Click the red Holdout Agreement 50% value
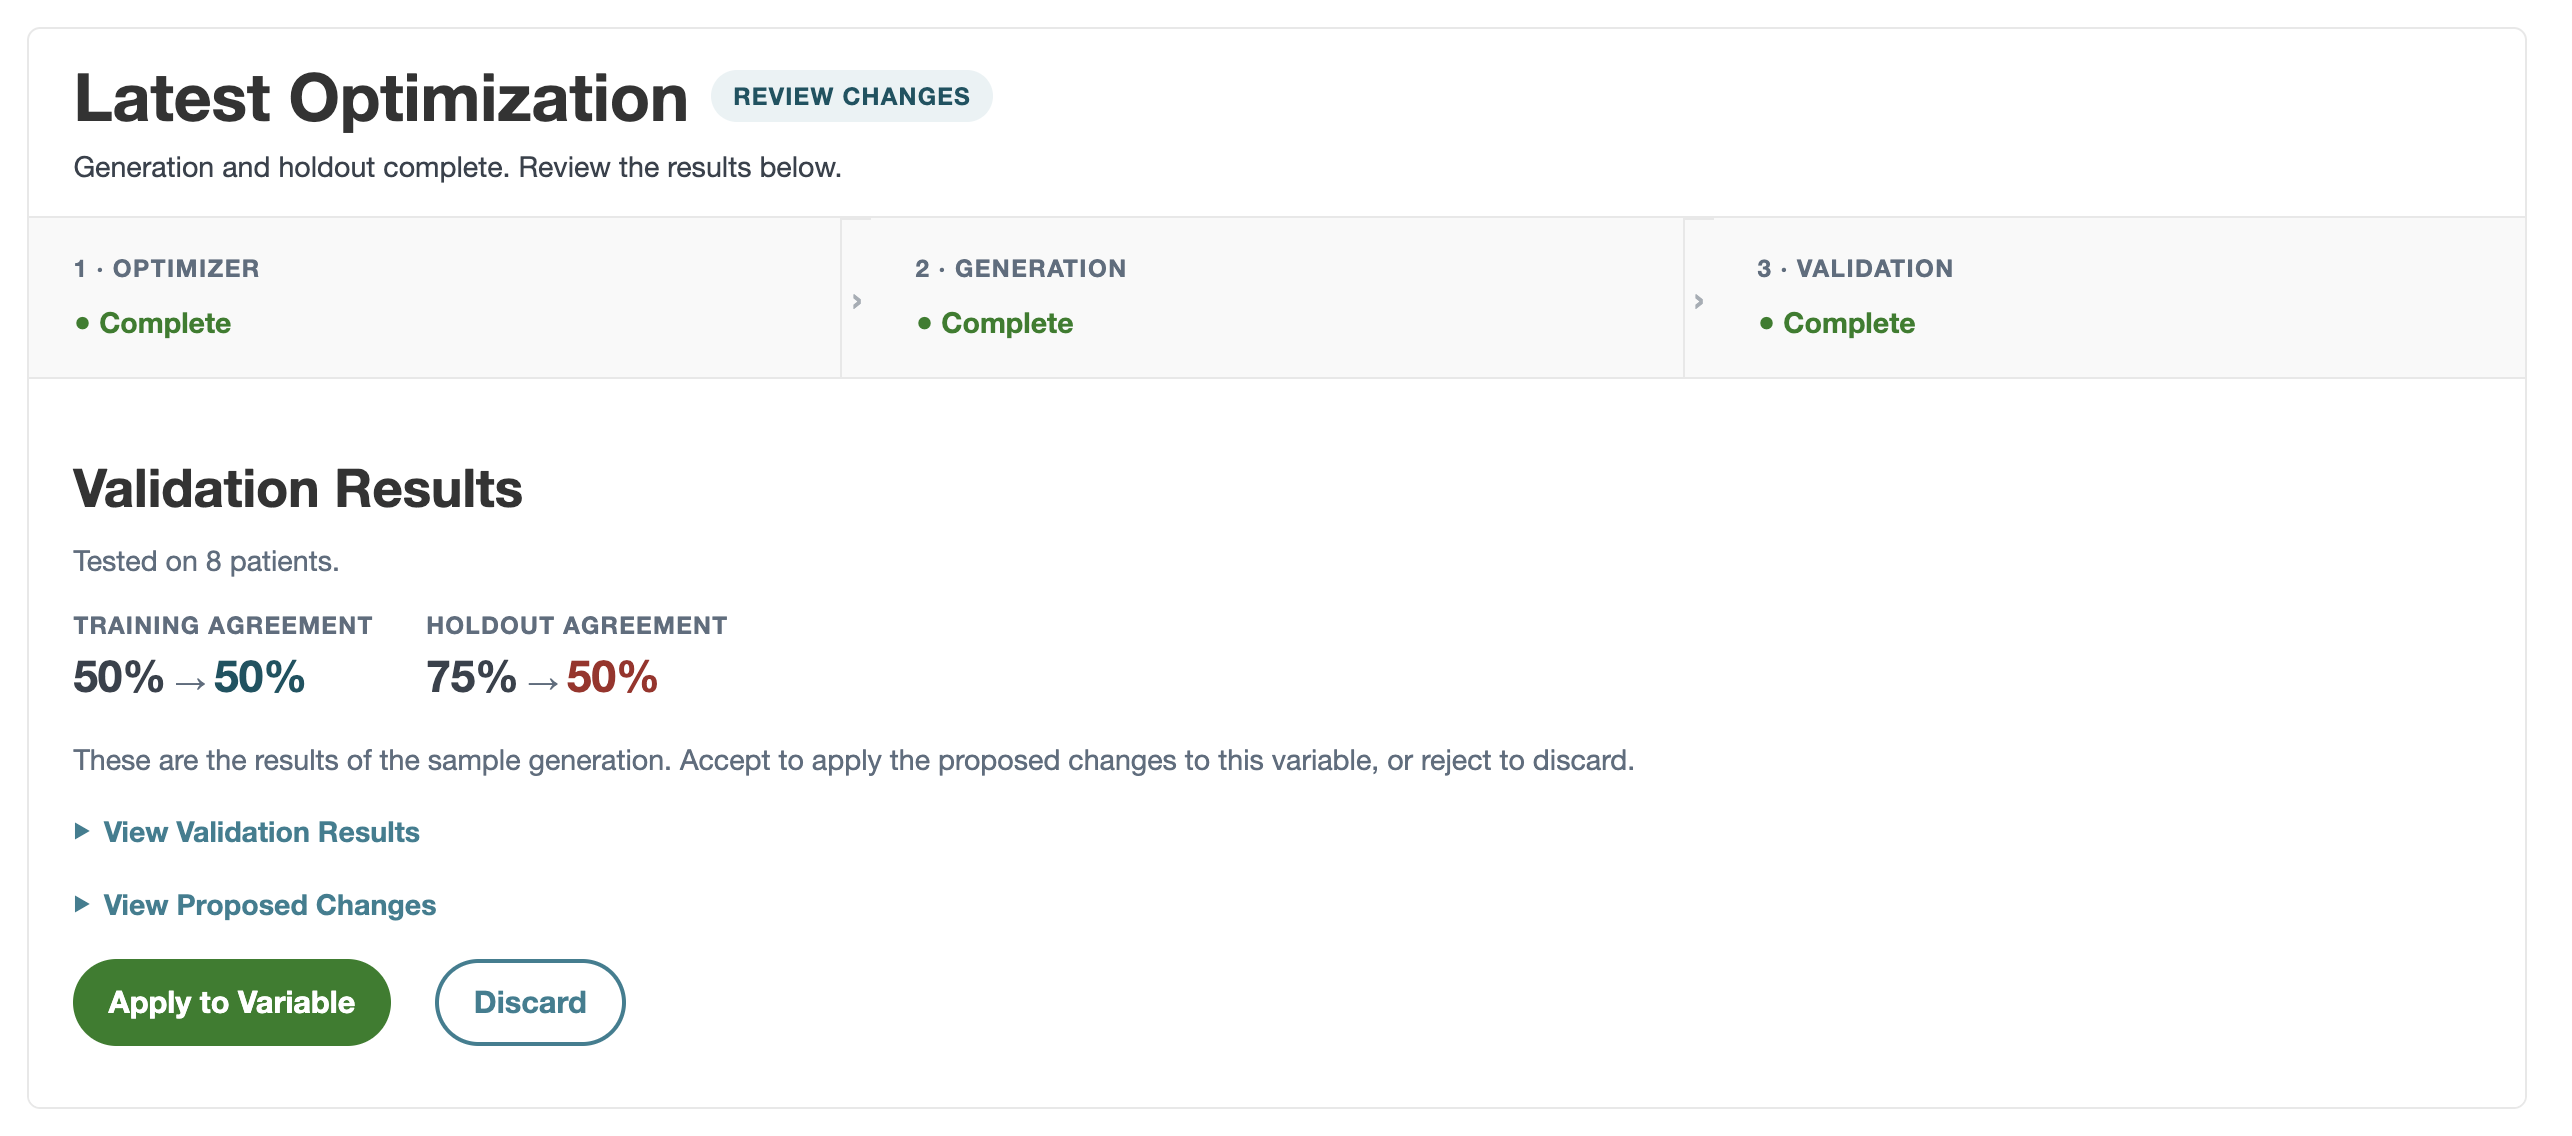Image resolution: width=2572 pixels, height=1136 pixels. tap(612, 677)
